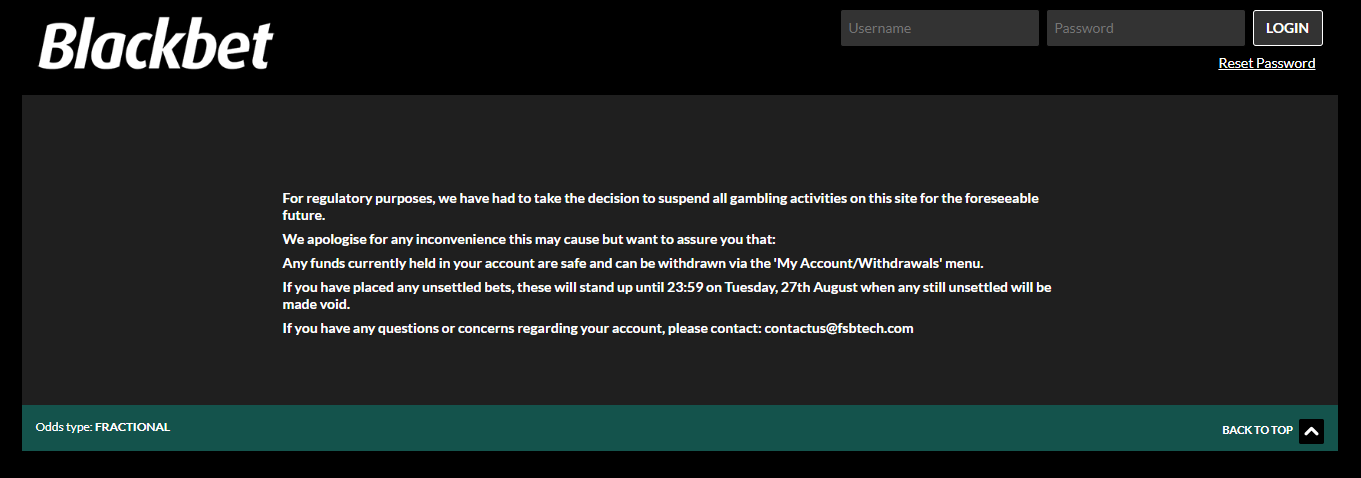Open the Reset Password link
Viewport: 1361px width, 478px height.
click(1266, 63)
